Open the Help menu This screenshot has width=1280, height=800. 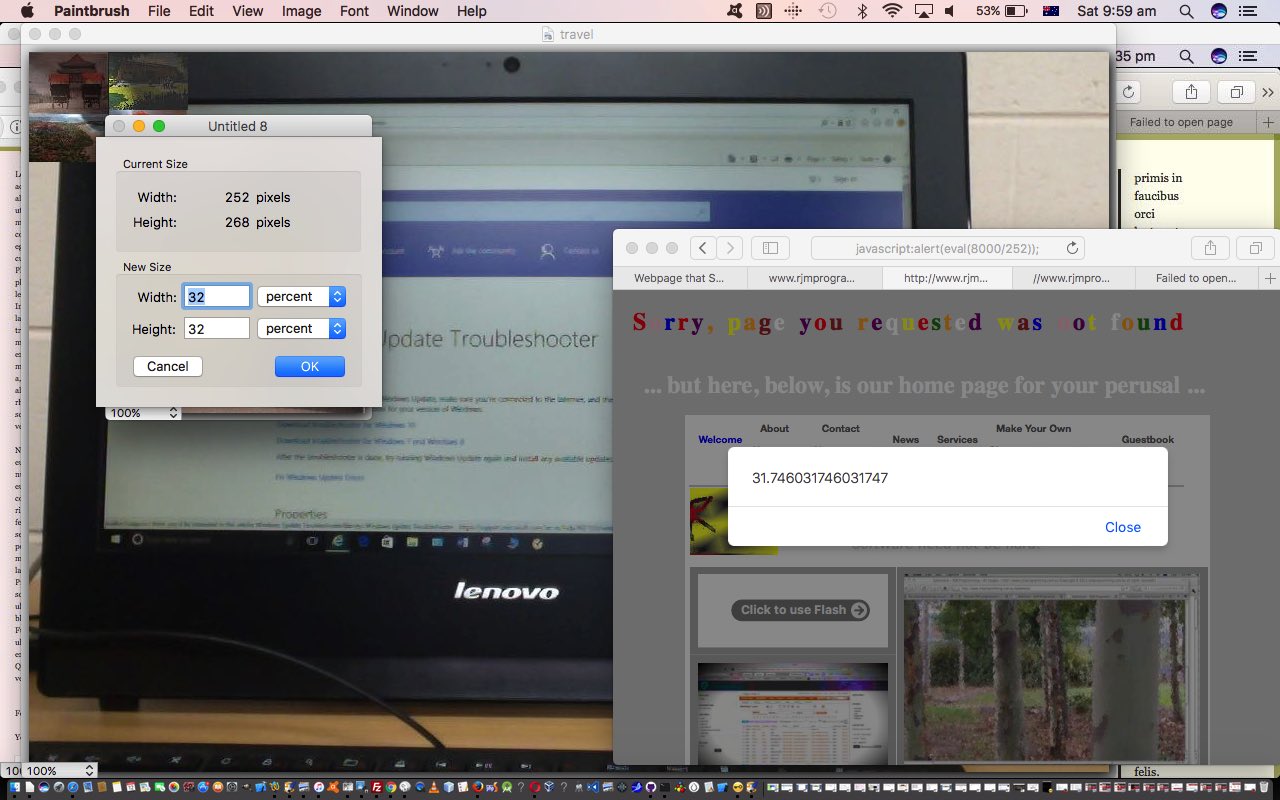point(471,11)
